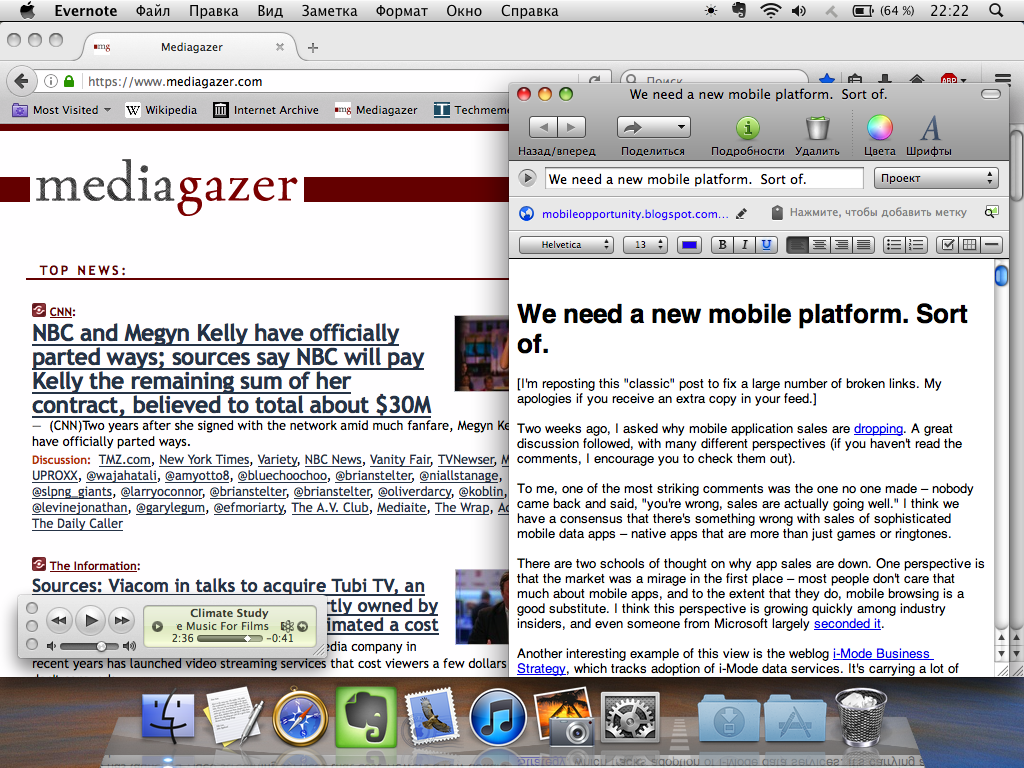Click the iTunes mini player volume slider

(x=89, y=647)
